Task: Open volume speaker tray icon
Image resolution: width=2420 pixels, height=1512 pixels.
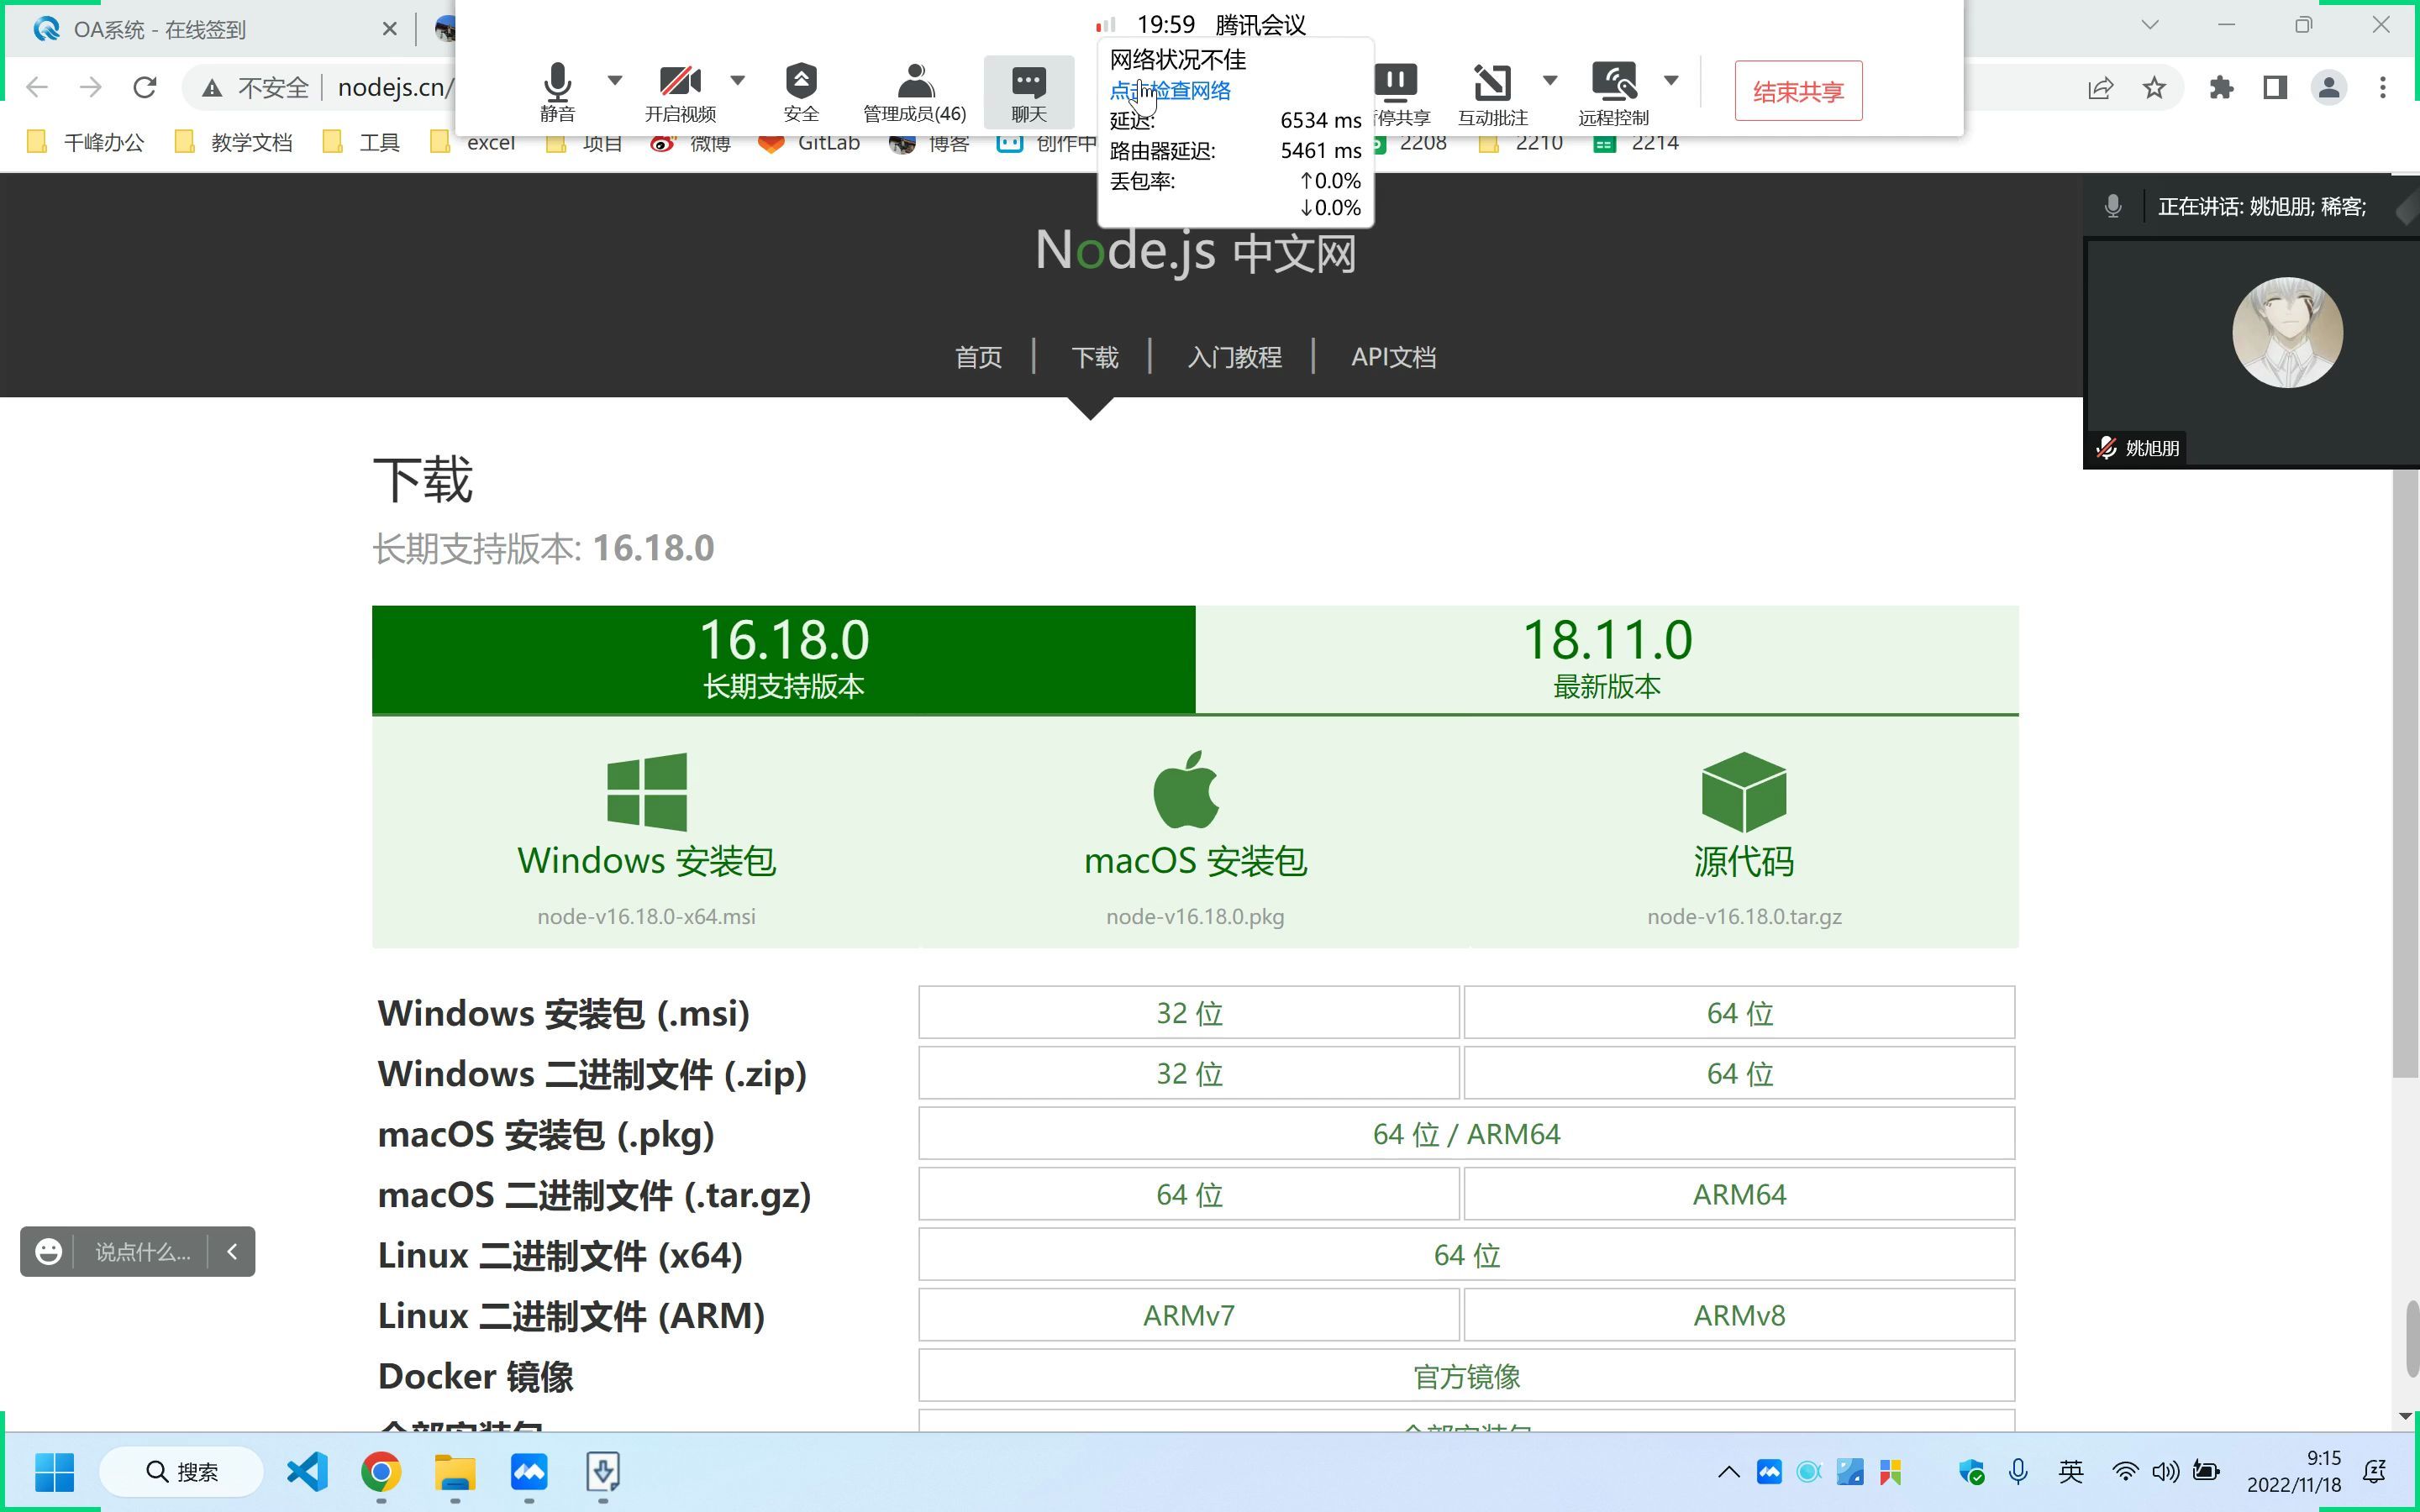Action: click(2165, 1472)
